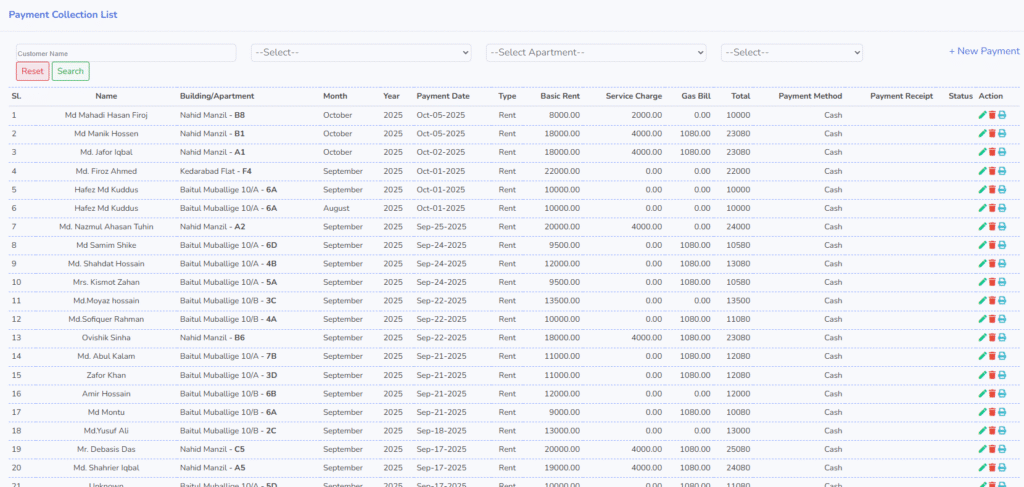Click the Status column header
1024x487 pixels.
tap(961, 96)
